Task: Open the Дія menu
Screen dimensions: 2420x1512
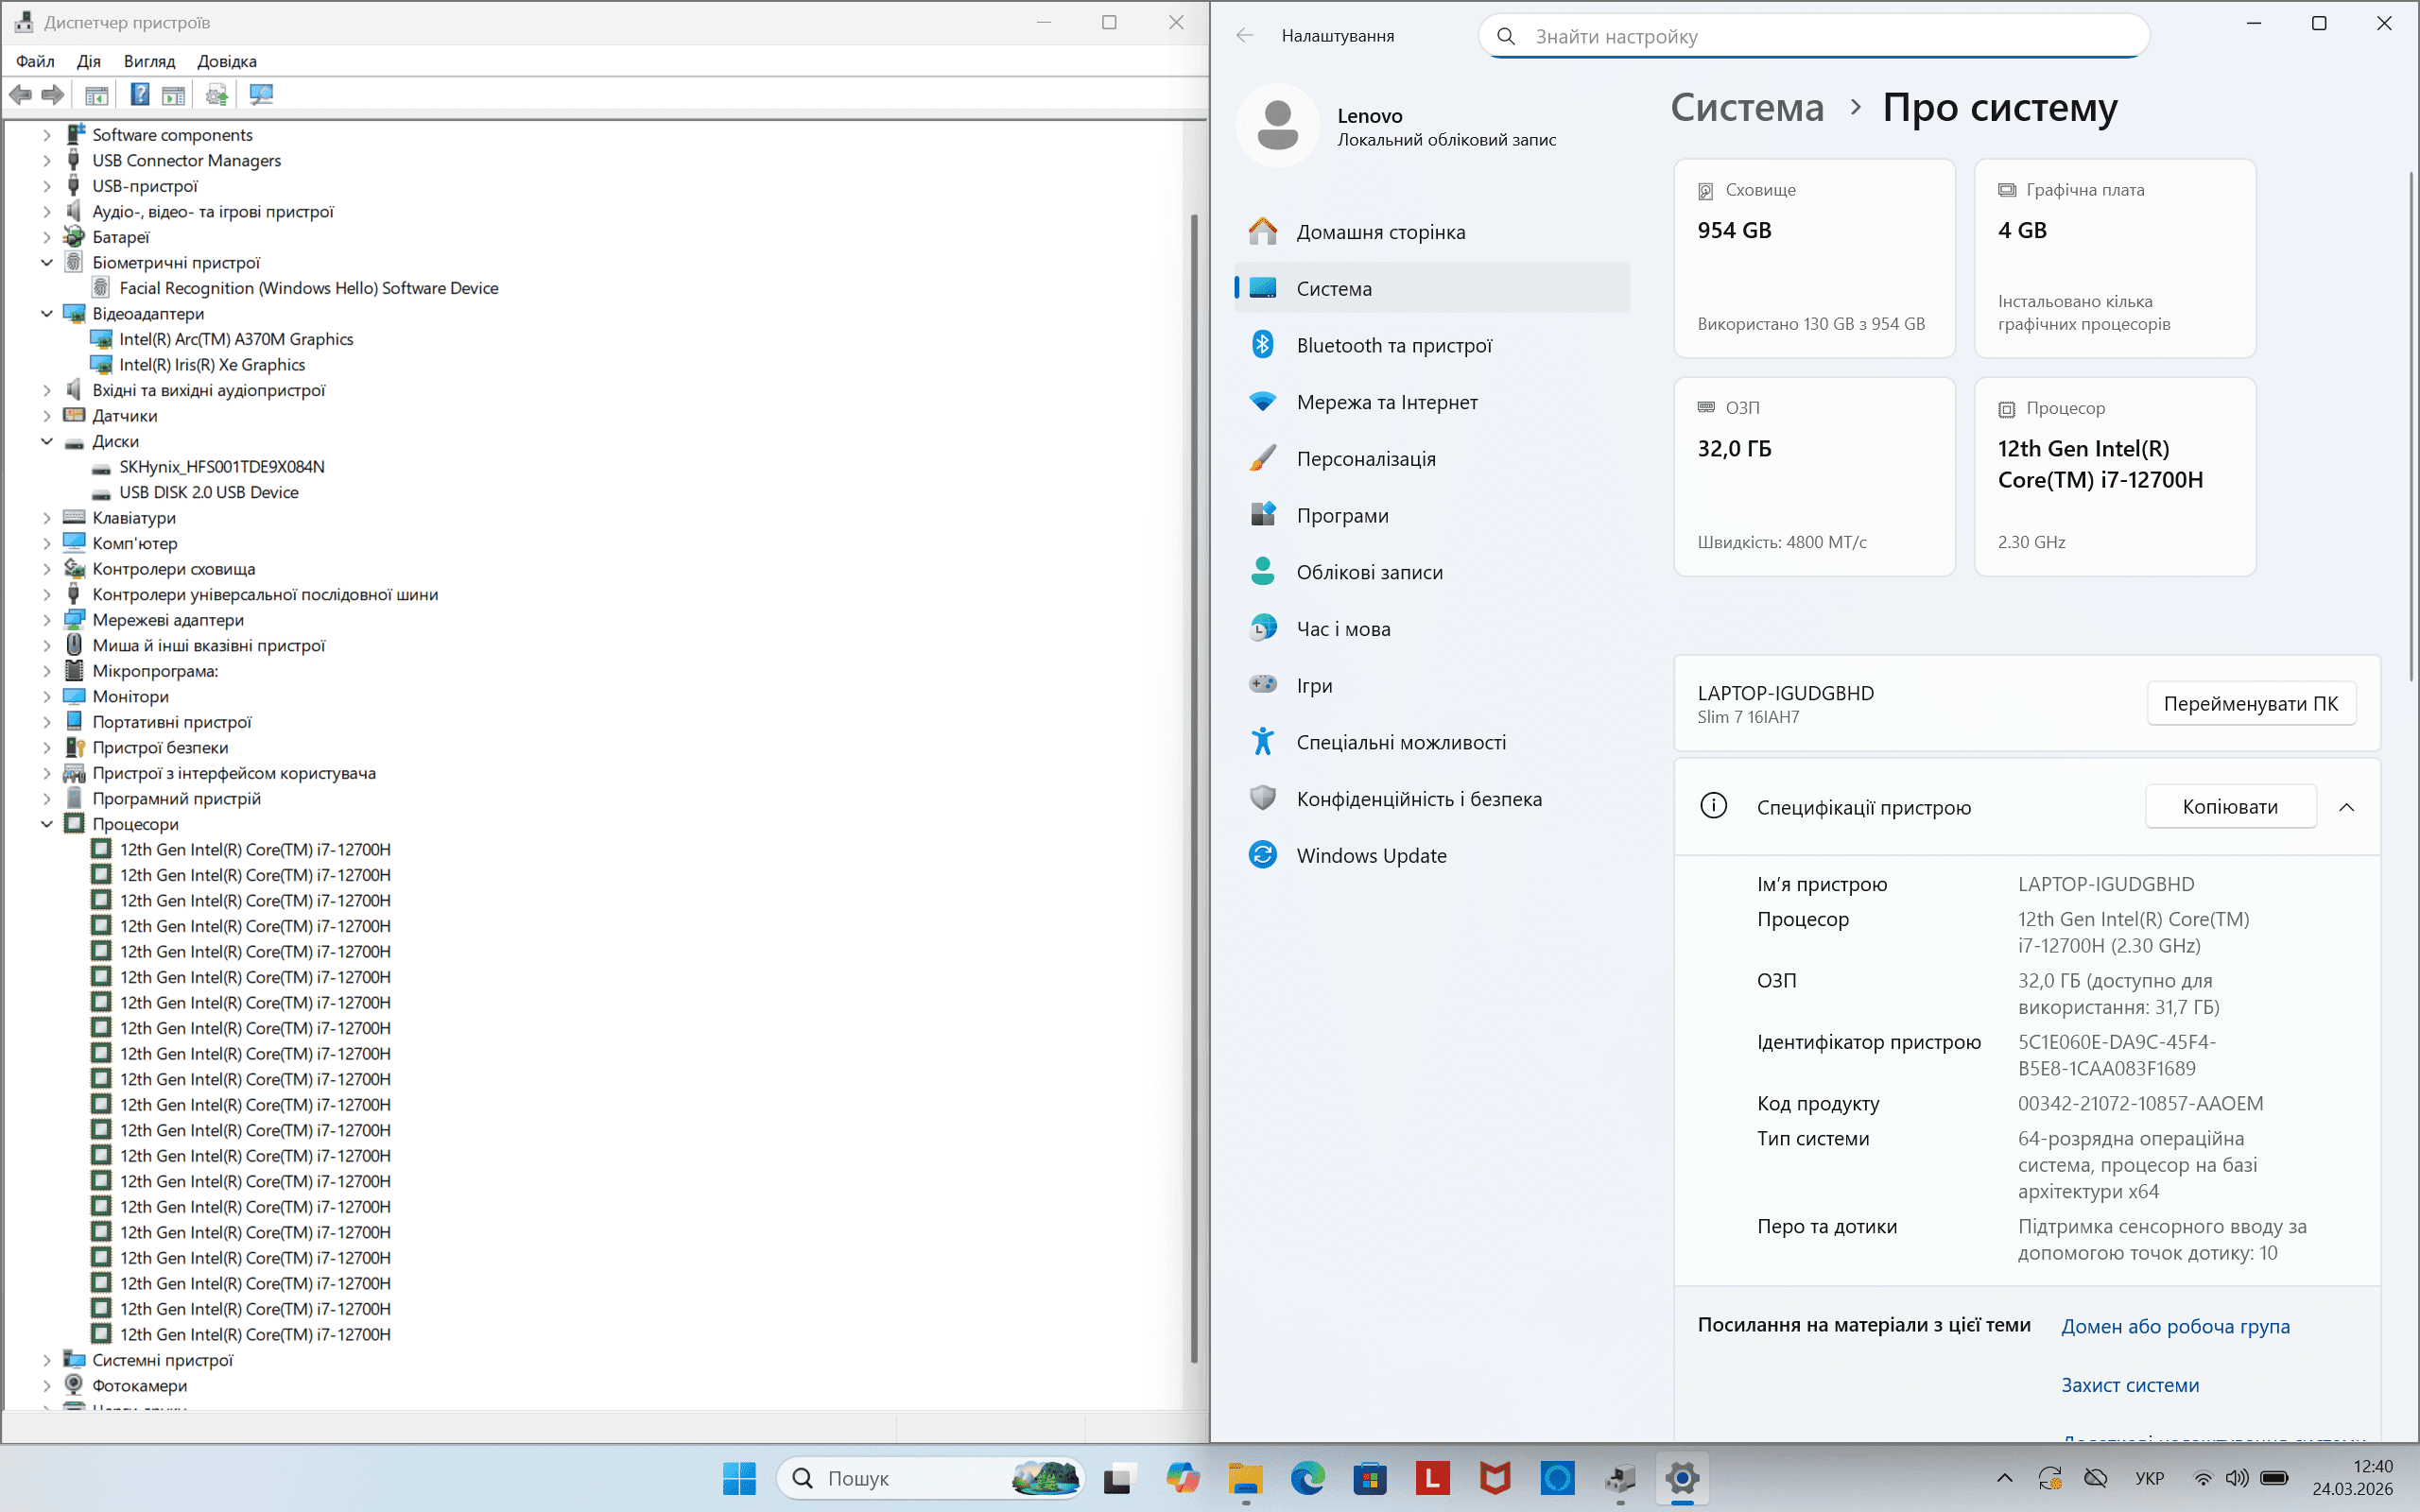Action: [88, 61]
